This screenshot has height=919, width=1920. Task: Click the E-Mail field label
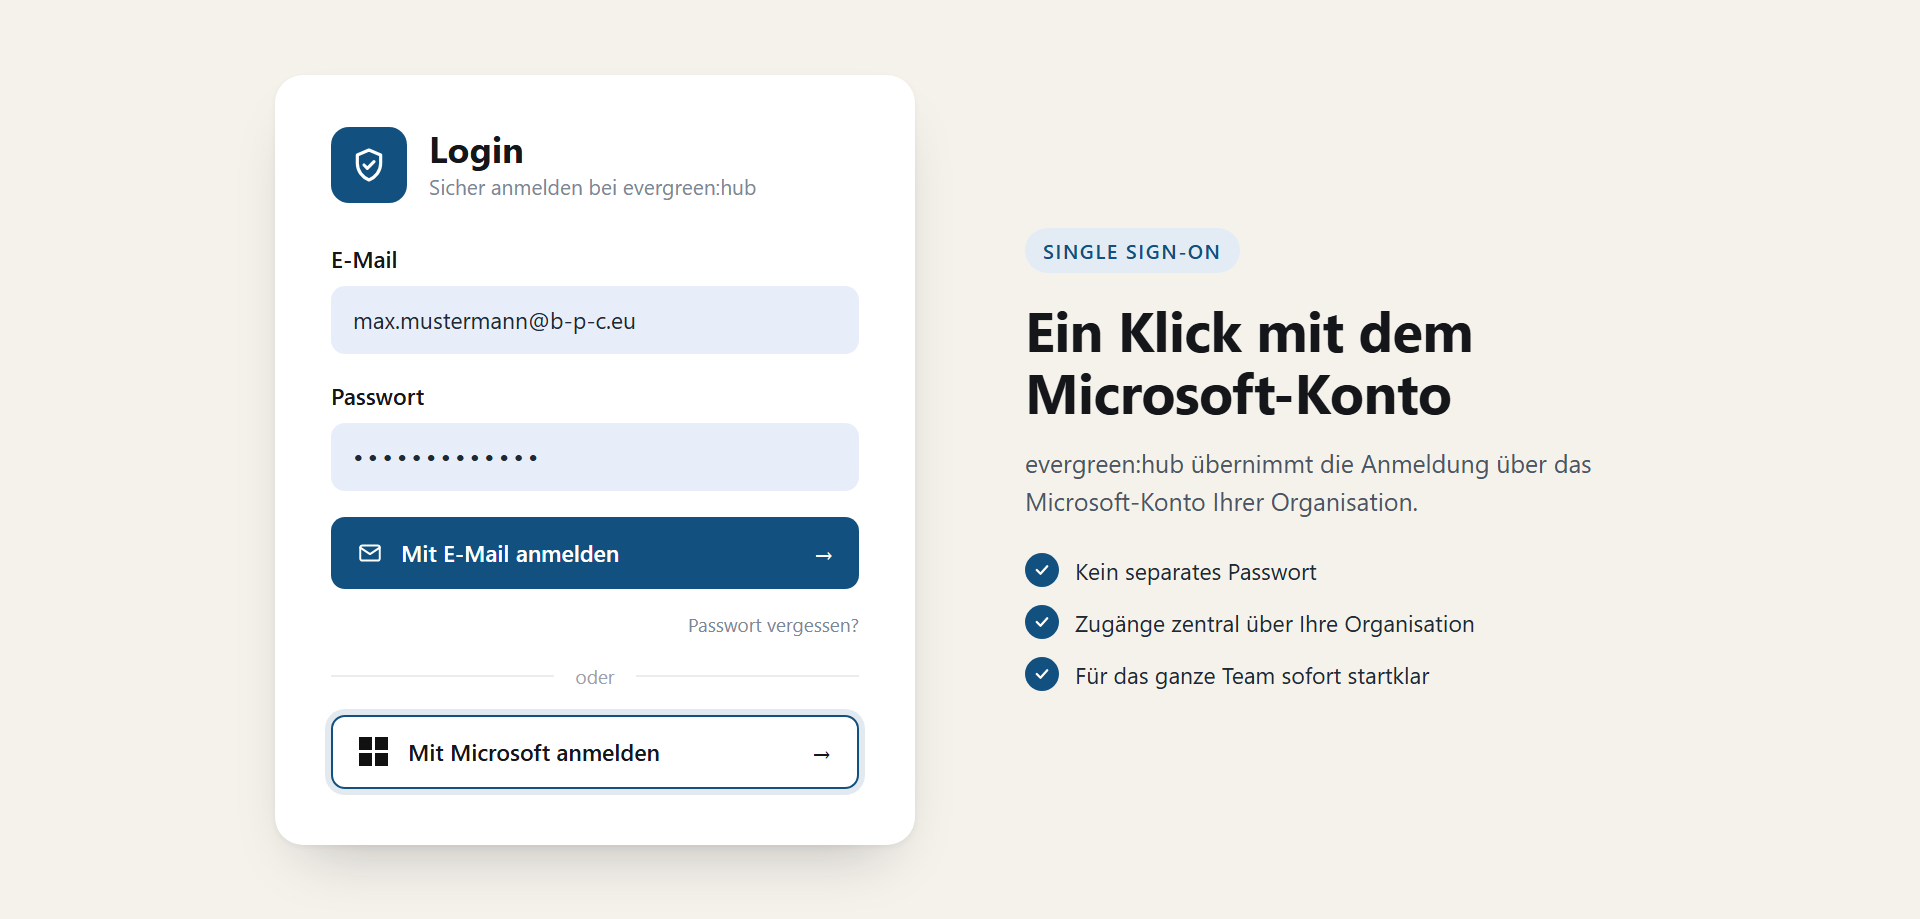point(364,260)
